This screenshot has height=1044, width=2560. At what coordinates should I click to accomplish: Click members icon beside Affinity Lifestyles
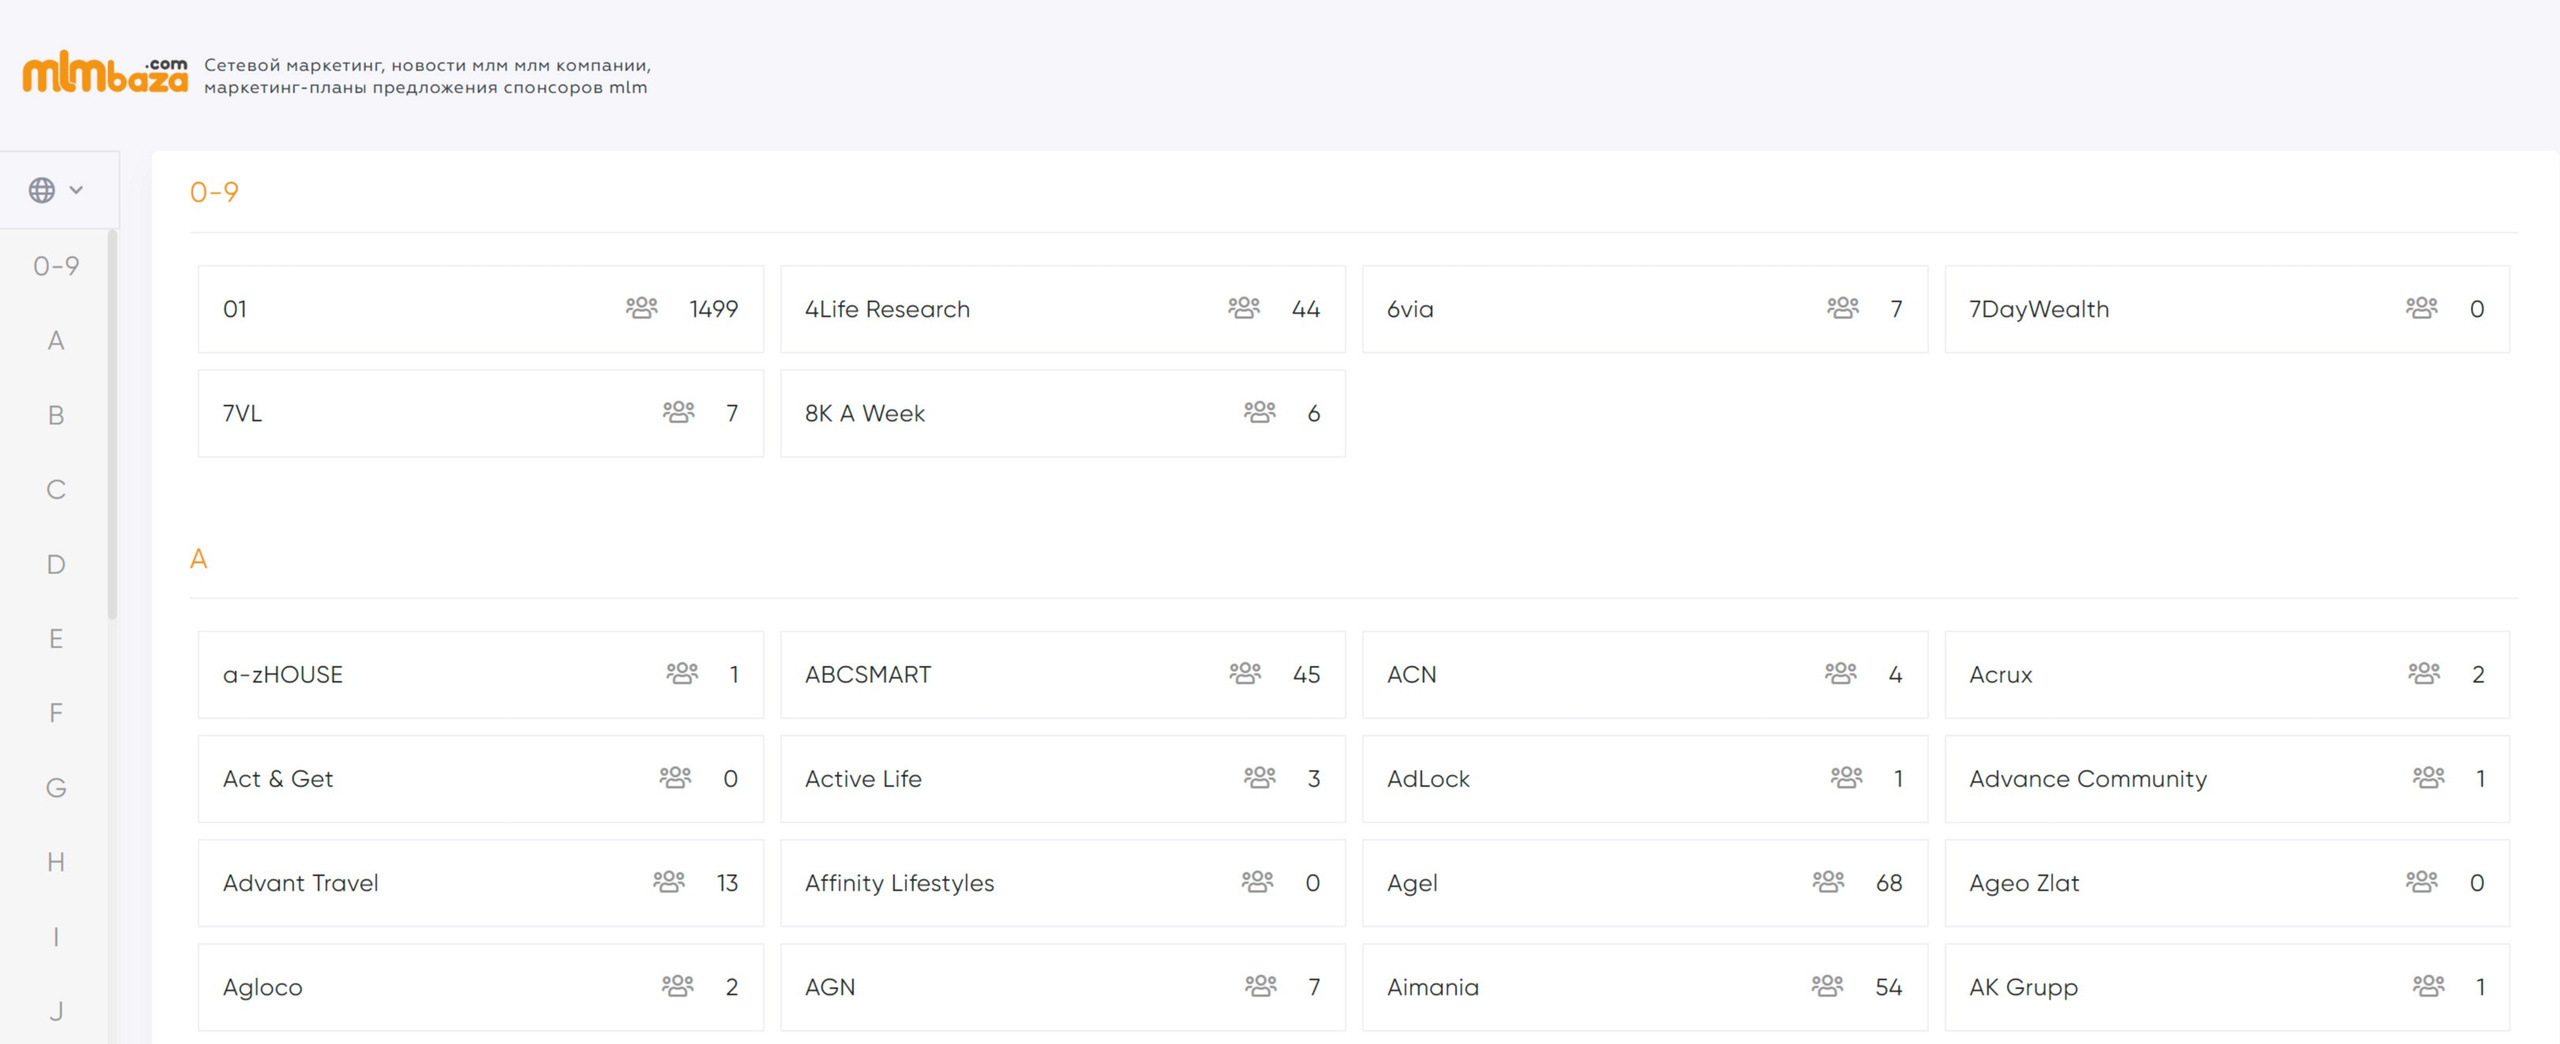tap(1258, 882)
